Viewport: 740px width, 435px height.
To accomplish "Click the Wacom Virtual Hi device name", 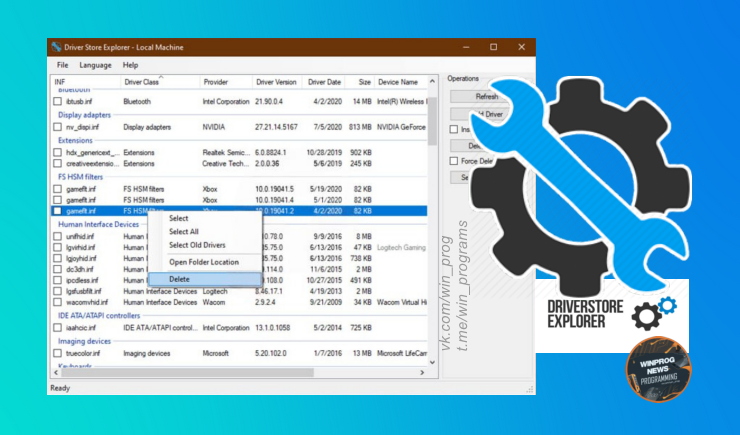I will (402, 302).
